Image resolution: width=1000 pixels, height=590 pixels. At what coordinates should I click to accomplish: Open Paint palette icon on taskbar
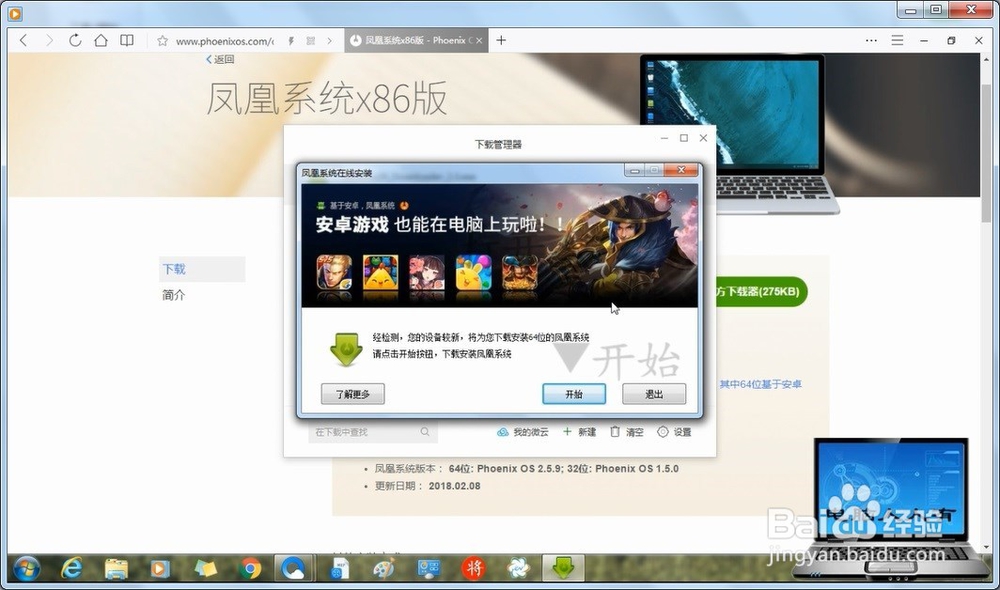384,568
